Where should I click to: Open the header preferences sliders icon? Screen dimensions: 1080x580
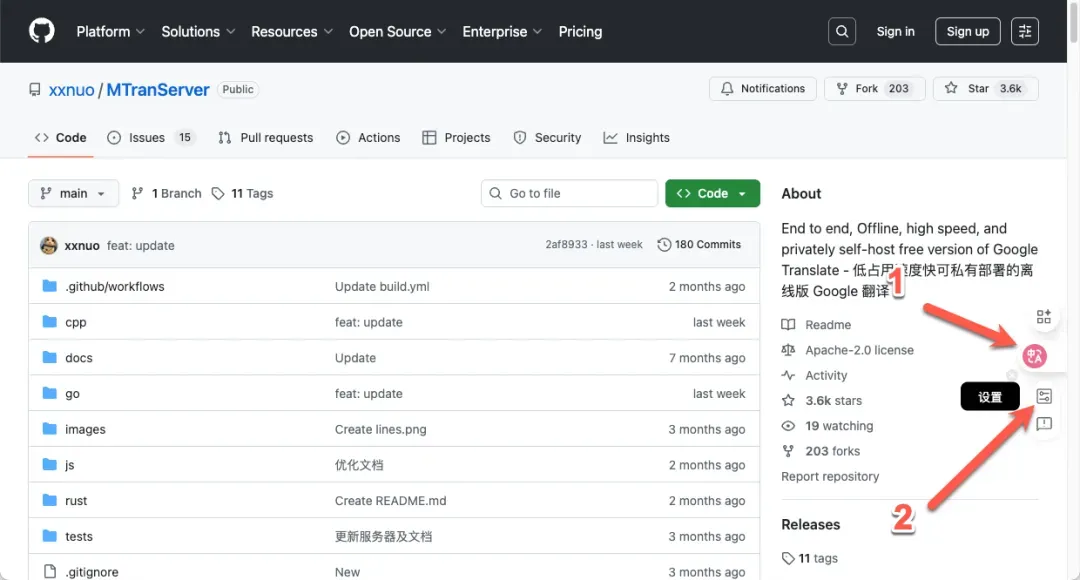point(1025,31)
